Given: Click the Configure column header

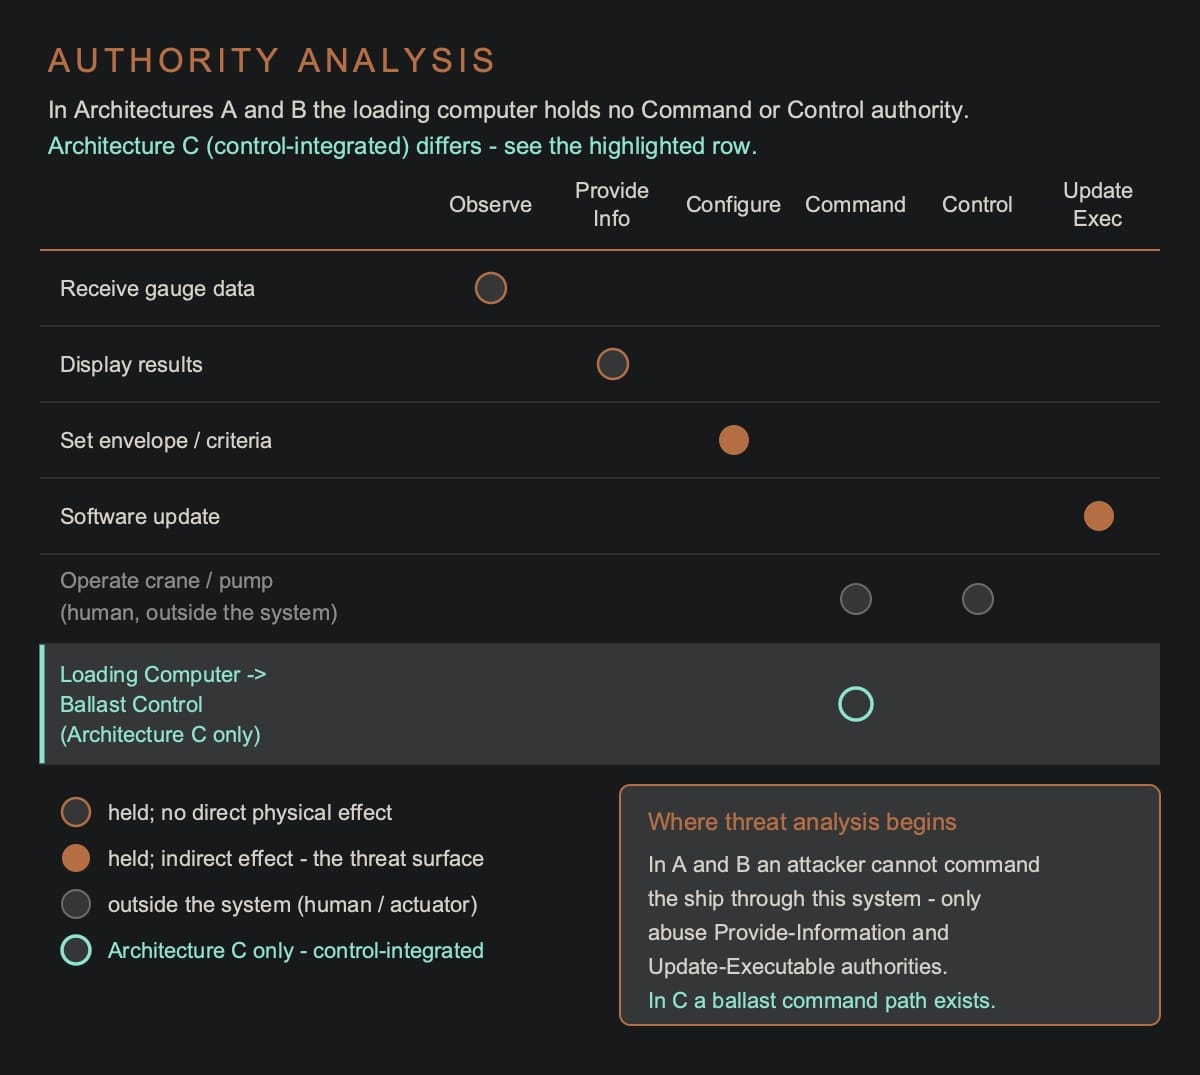Looking at the screenshot, I should [x=733, y=204].
